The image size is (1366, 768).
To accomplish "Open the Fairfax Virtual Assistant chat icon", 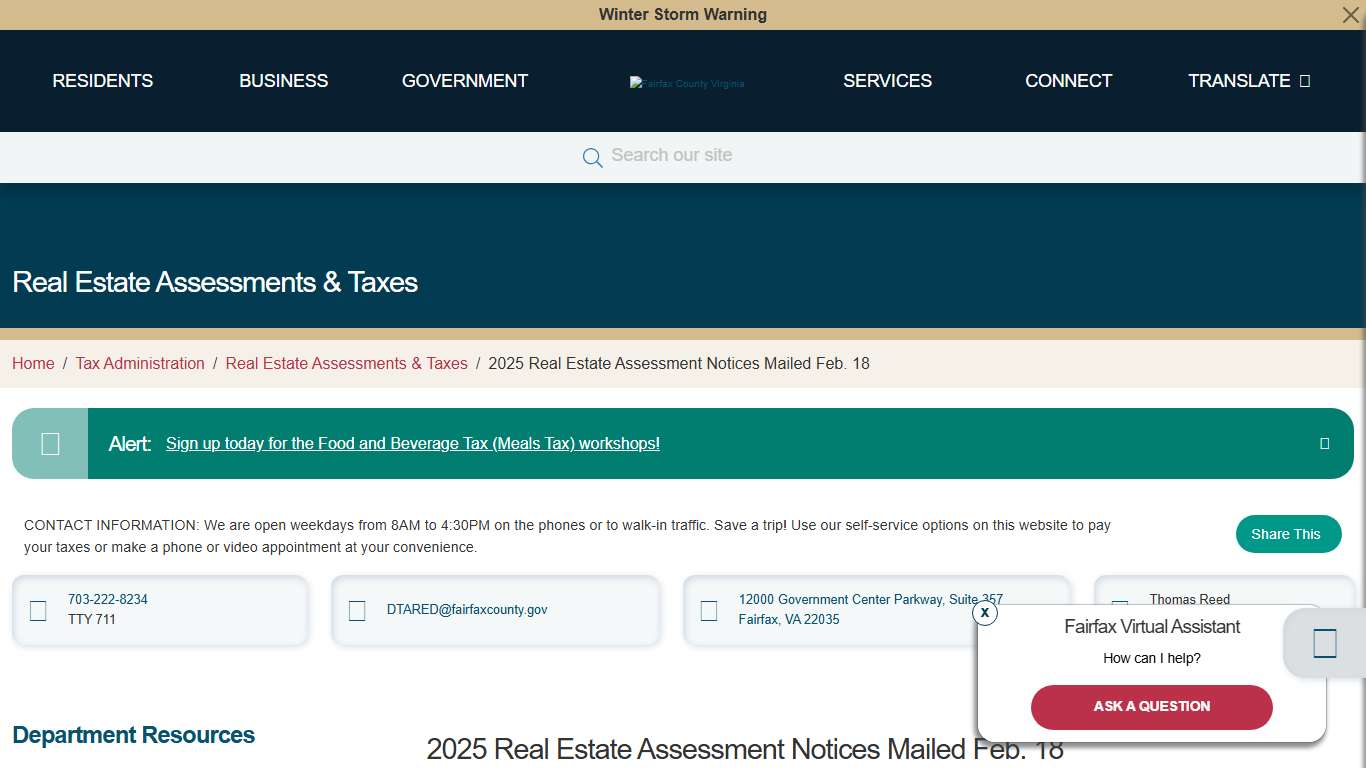I will coord(1322,643).
